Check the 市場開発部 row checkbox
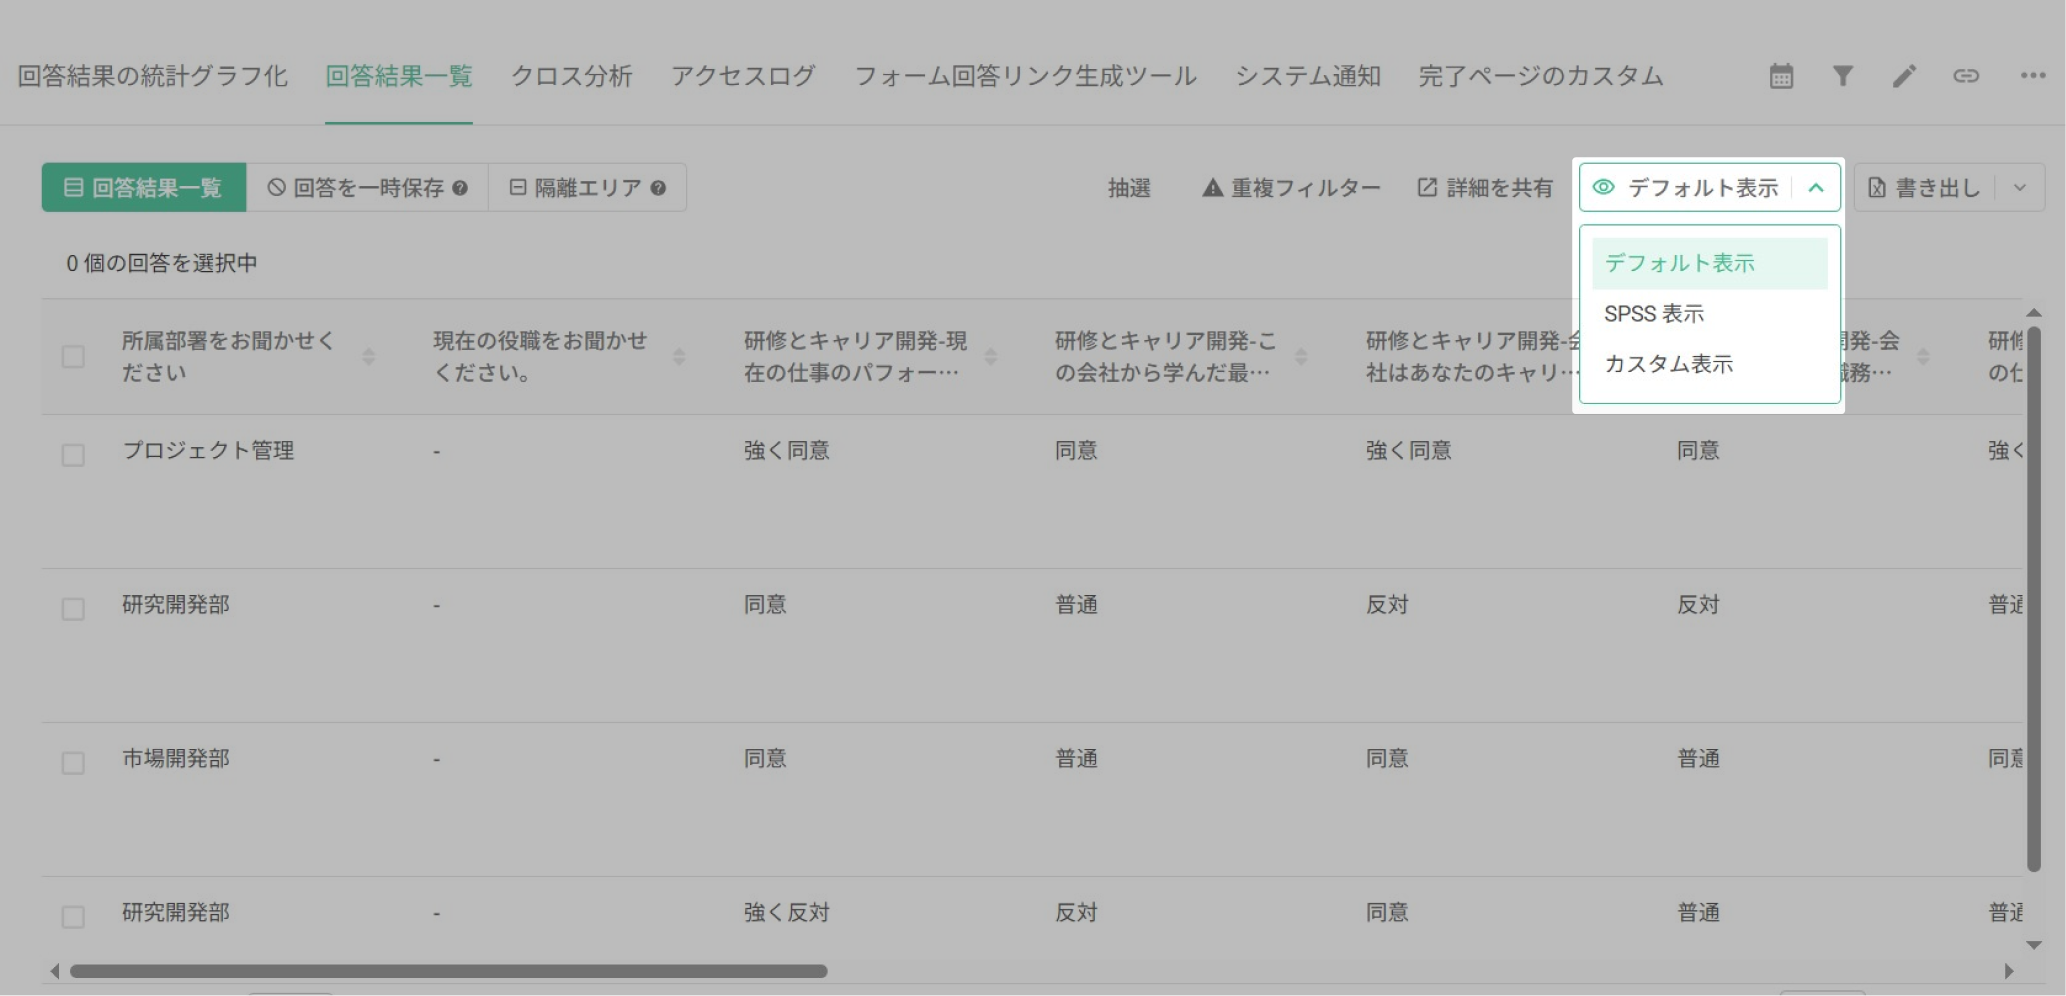 click(73, 763)
